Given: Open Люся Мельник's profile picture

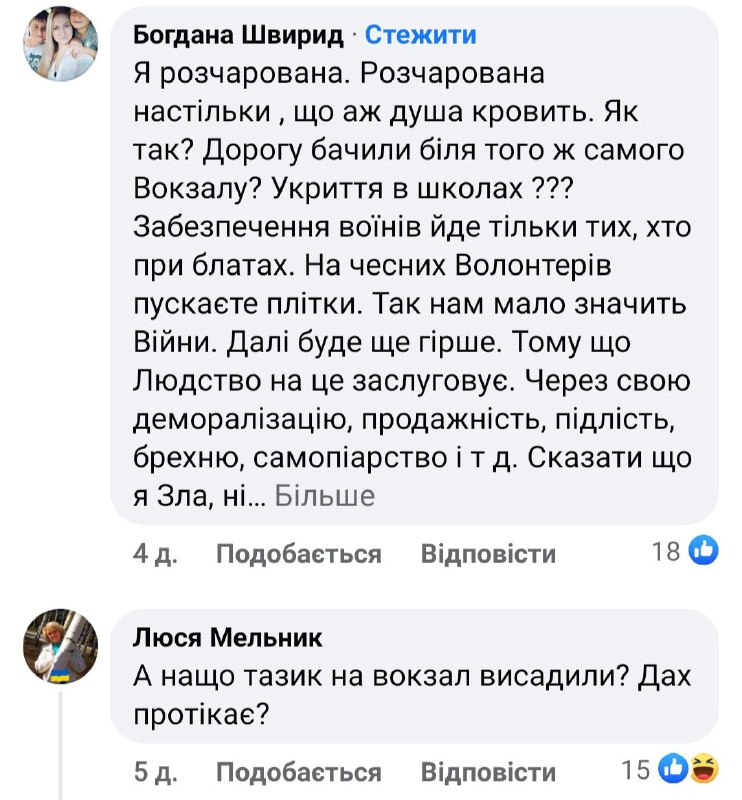Looking at the screenshot, I should click(60, 646).
